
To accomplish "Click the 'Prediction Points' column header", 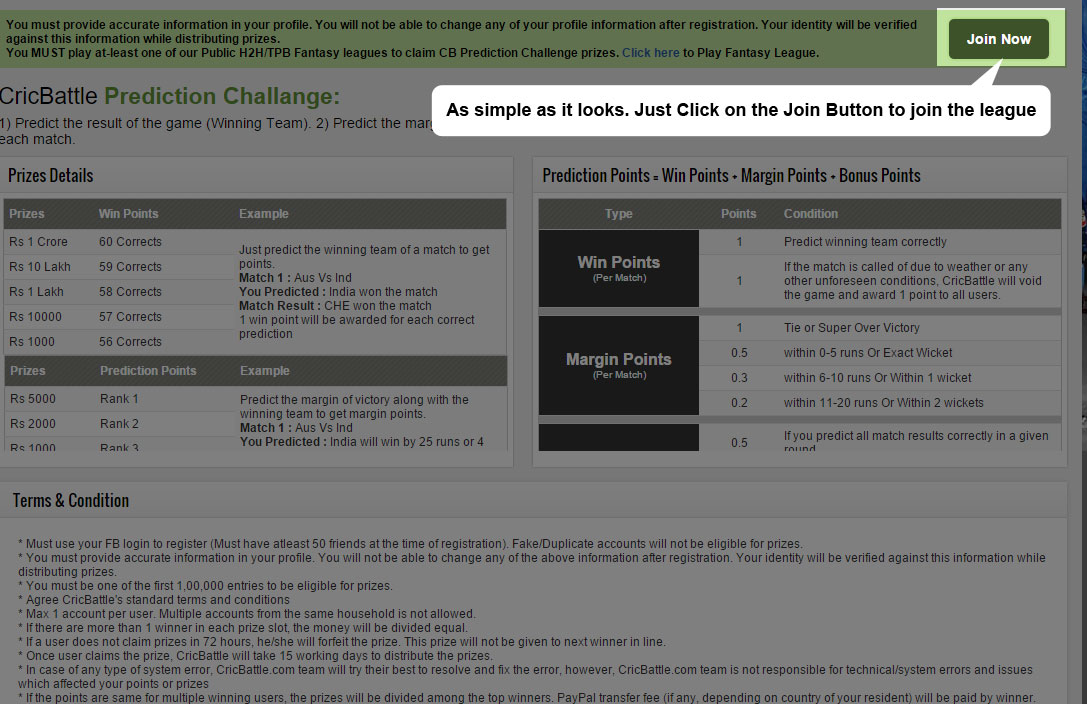I will (148, 371).
